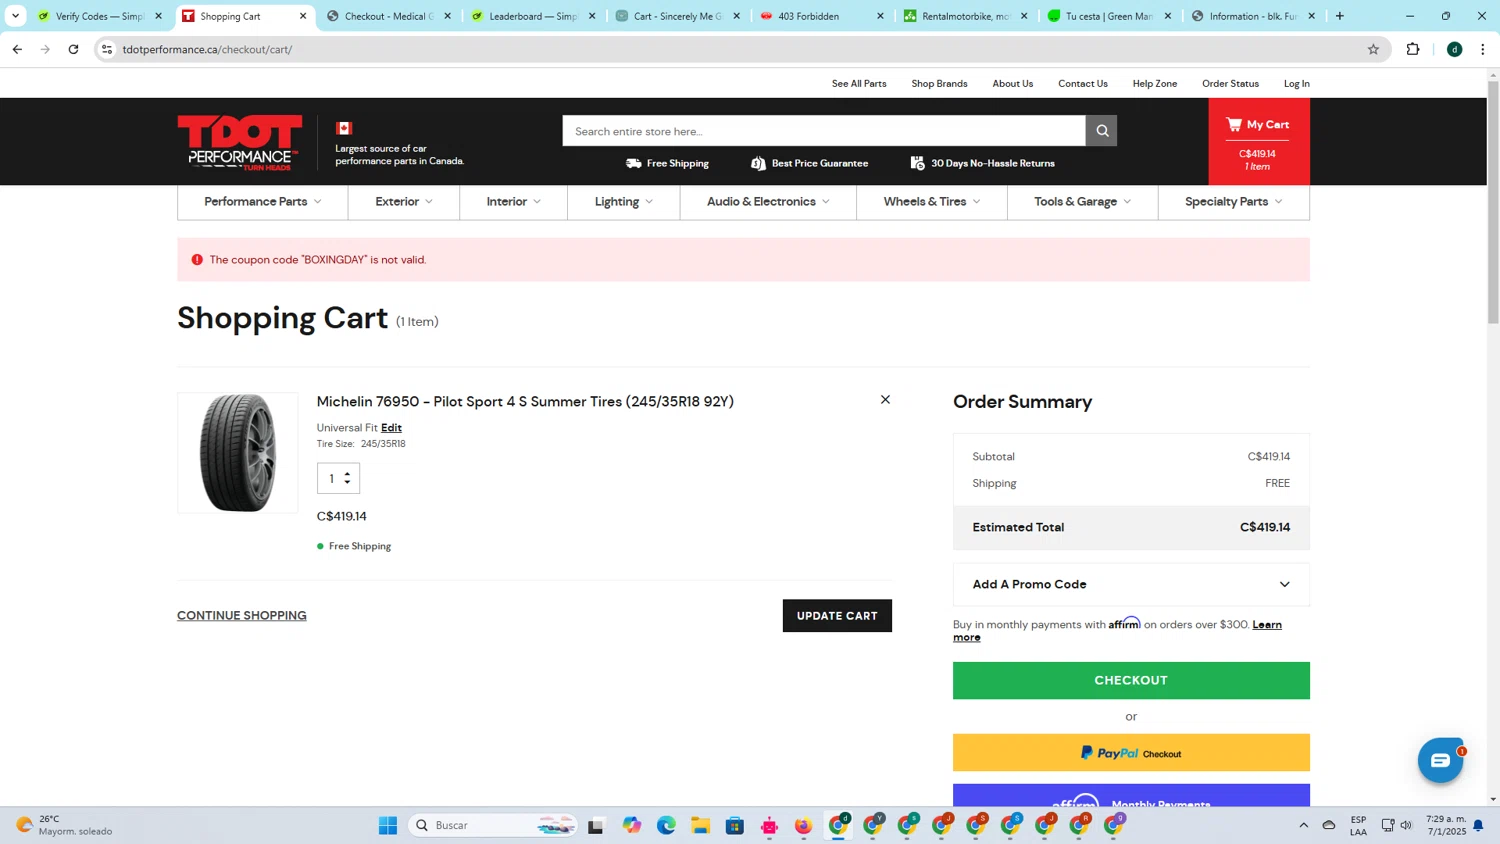
Task: Open Audio & Electronics dropdown
Action: tap(768, 202)
